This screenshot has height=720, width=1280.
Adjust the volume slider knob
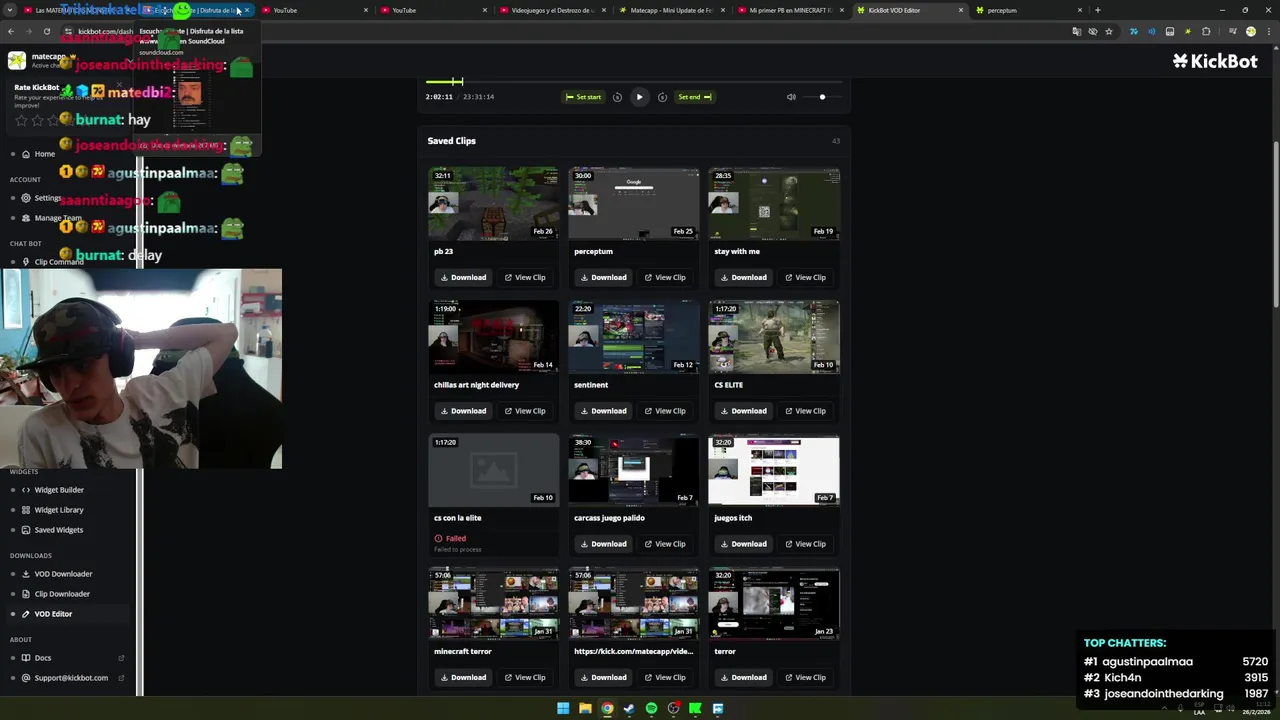[822, 97]
